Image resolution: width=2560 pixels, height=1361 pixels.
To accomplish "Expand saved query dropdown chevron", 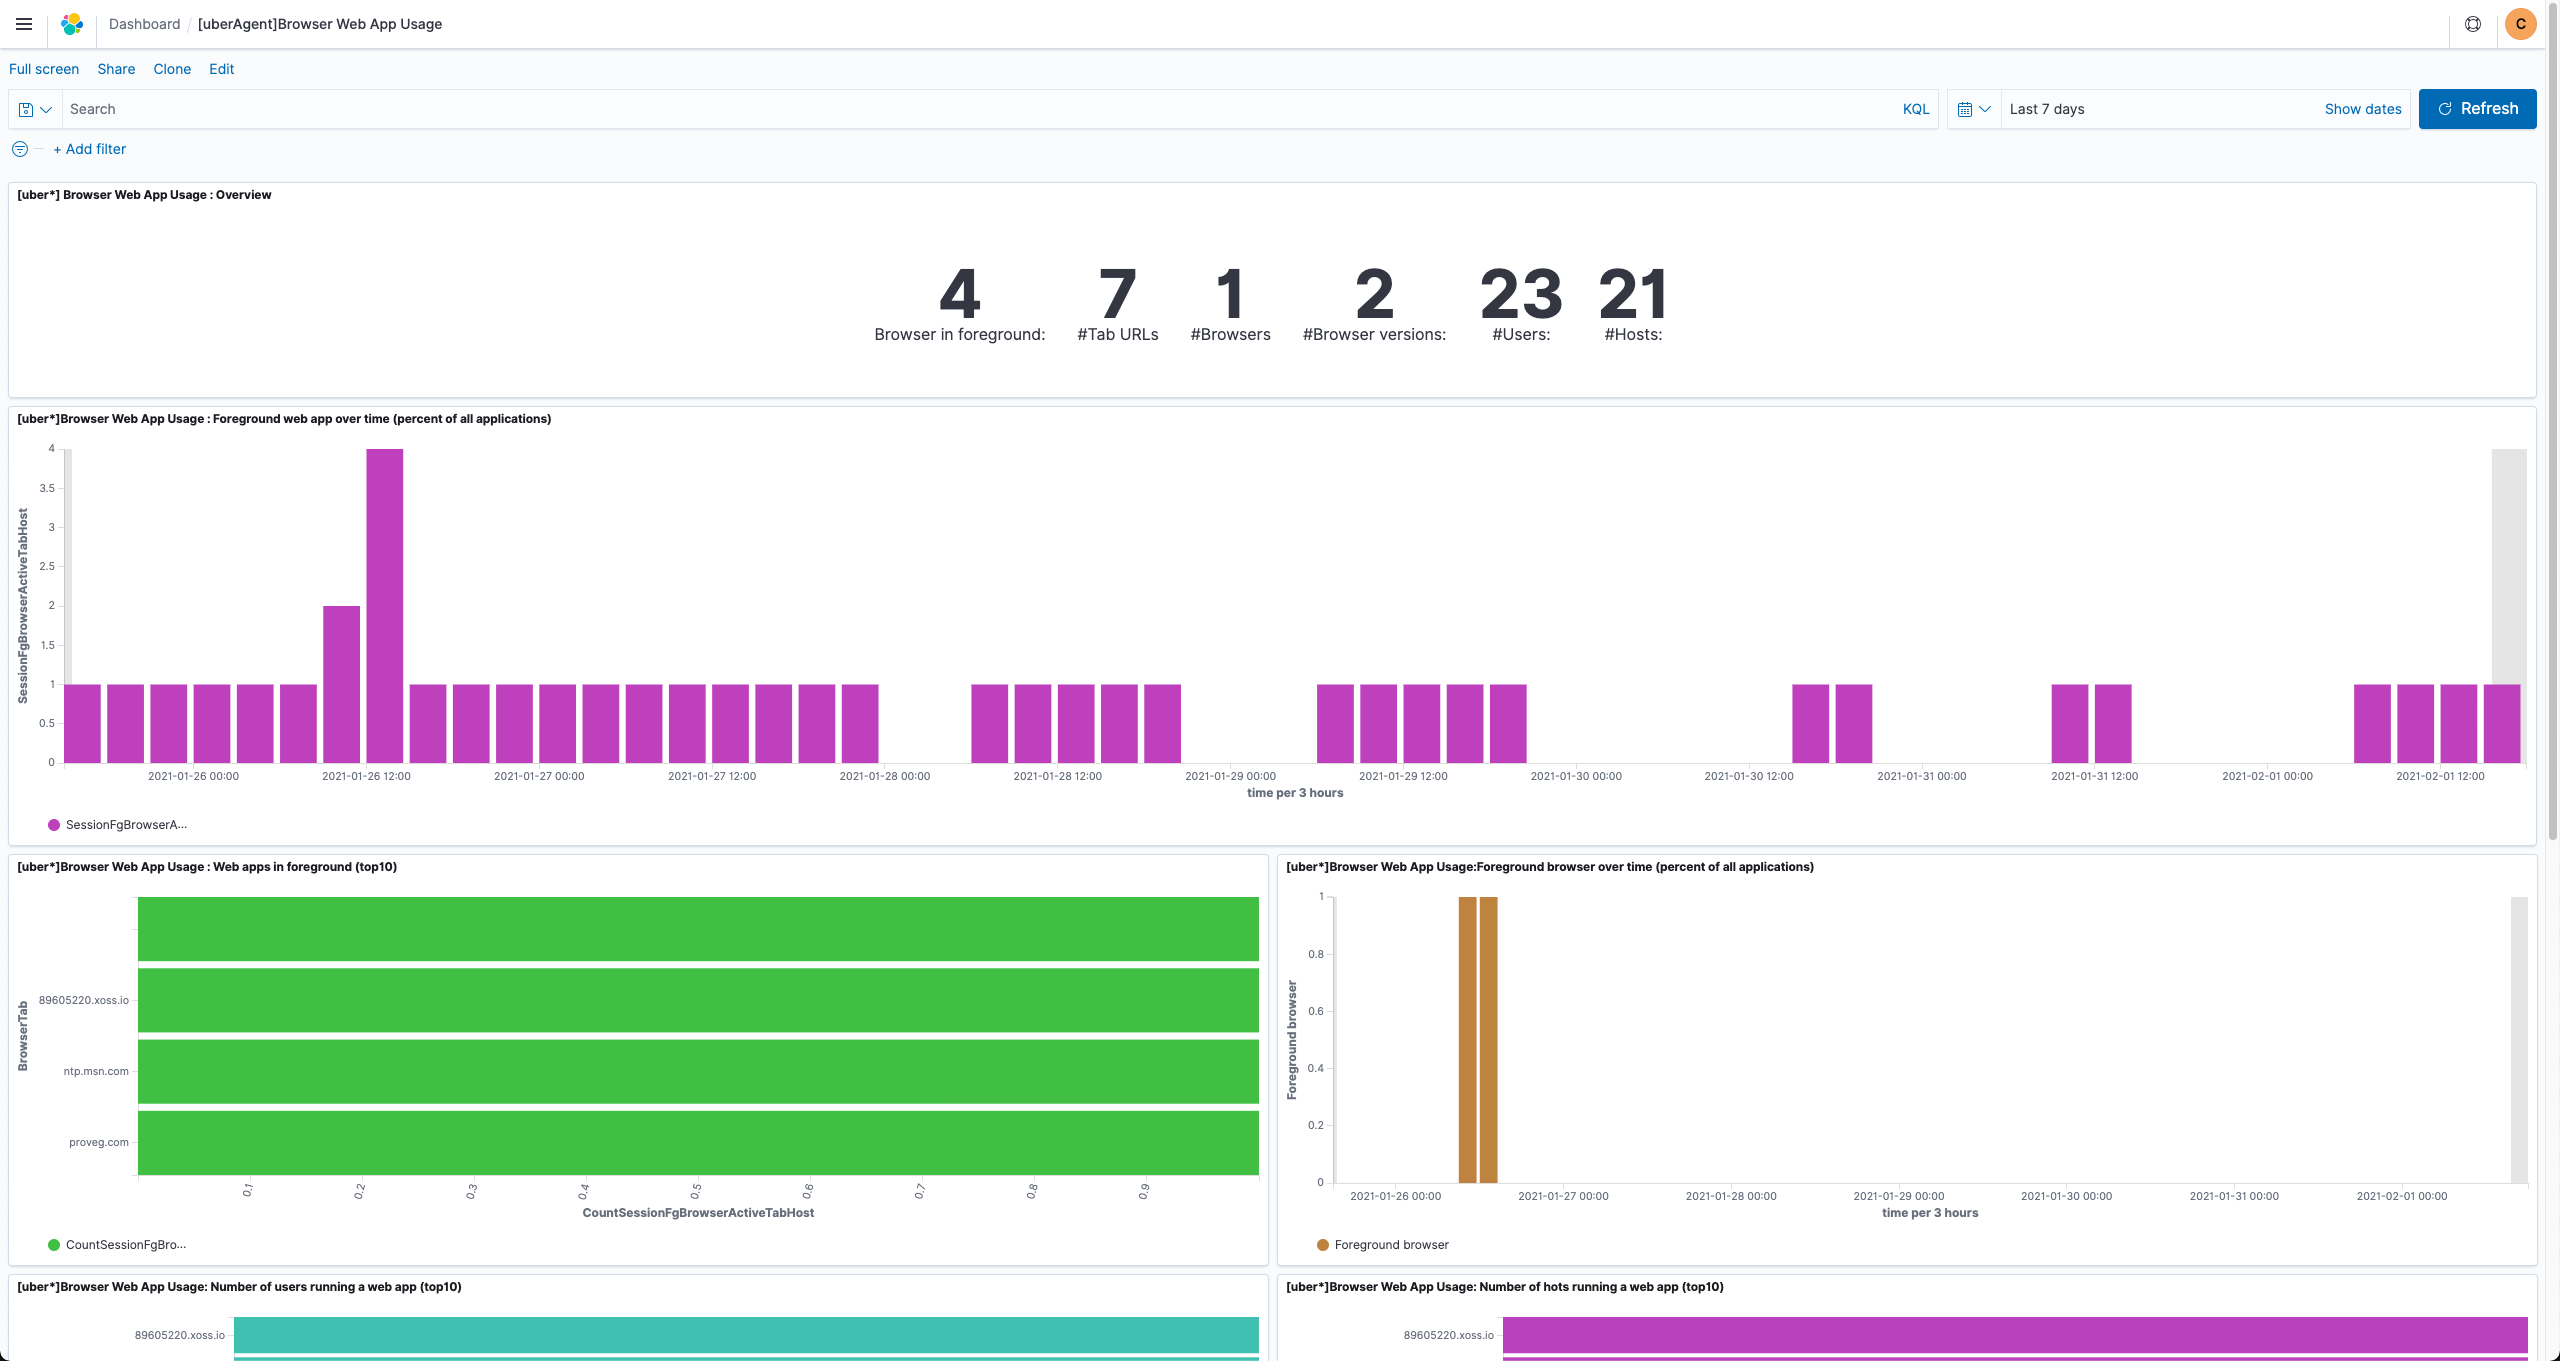I will [46, 110].
